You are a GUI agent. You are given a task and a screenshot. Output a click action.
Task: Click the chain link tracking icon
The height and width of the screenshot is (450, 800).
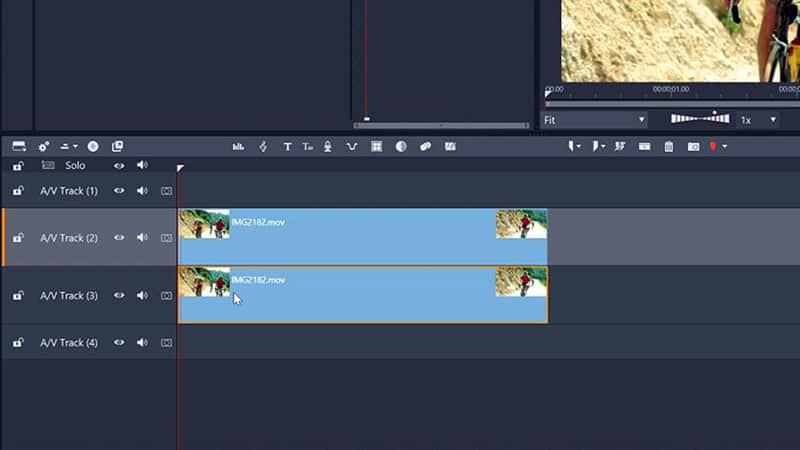coord(426,147)
